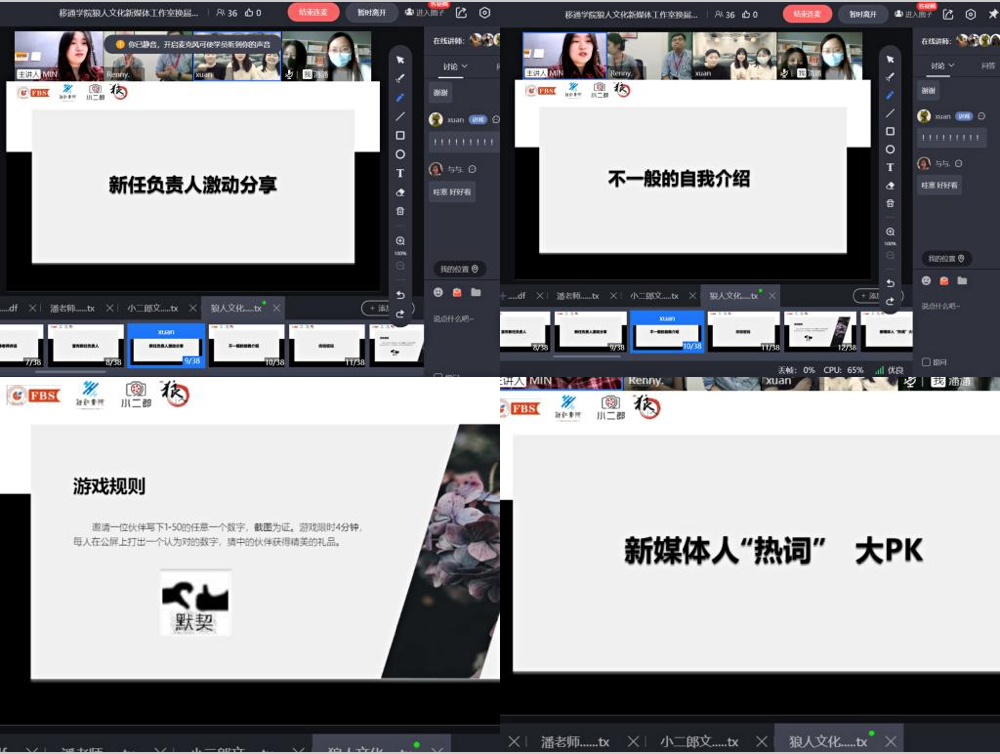Image resolution: width=1000 pixels, height=754 pixels.
Task: Close the 狼人文化 tab in bottom-right window
Action: click(x=889, y=741)
